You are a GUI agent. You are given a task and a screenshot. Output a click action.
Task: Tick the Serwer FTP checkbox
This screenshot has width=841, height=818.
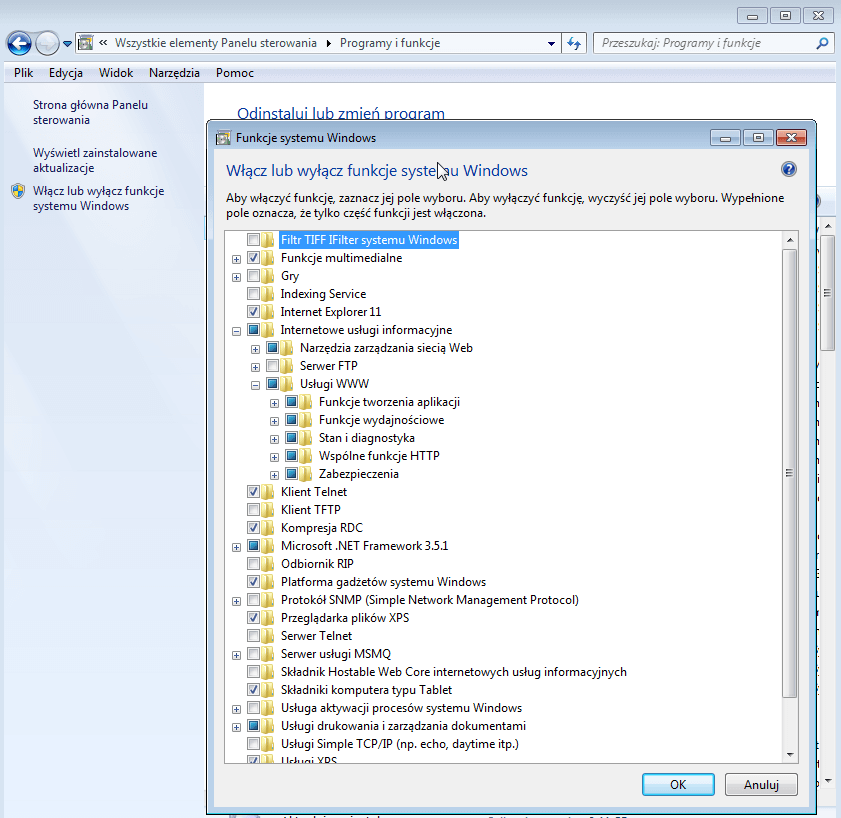(272, 366)
